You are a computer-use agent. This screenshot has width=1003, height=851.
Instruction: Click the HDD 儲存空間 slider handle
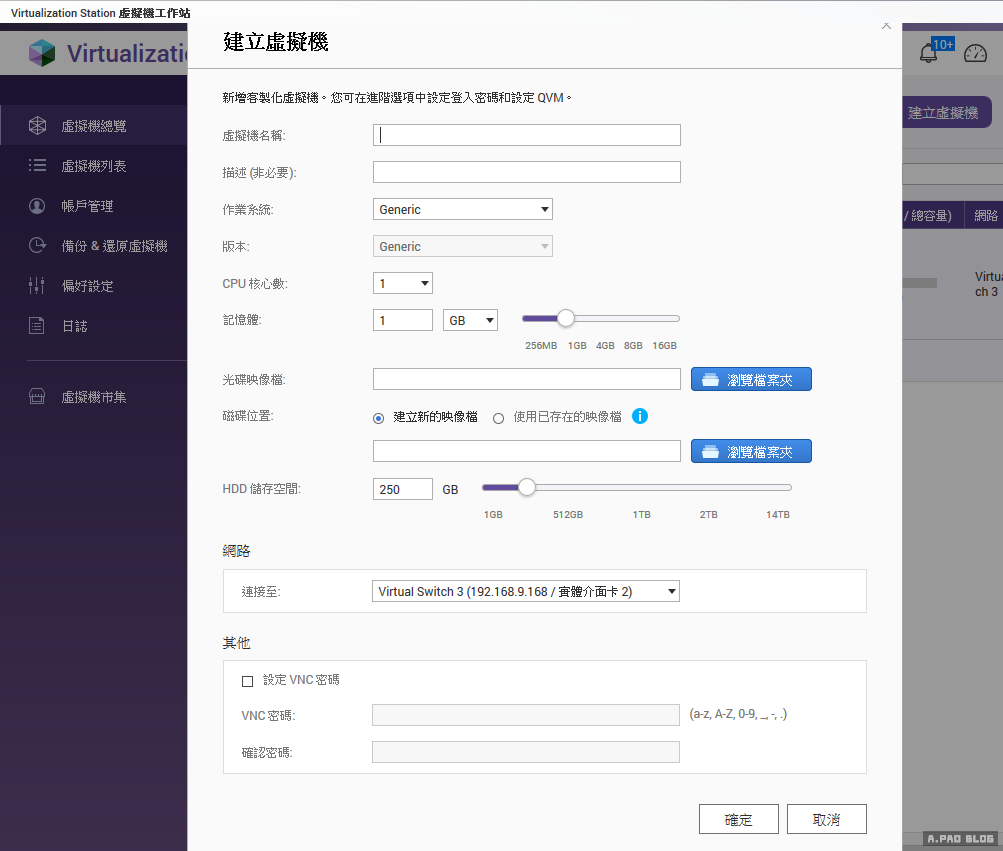click(x=526, y=488)
